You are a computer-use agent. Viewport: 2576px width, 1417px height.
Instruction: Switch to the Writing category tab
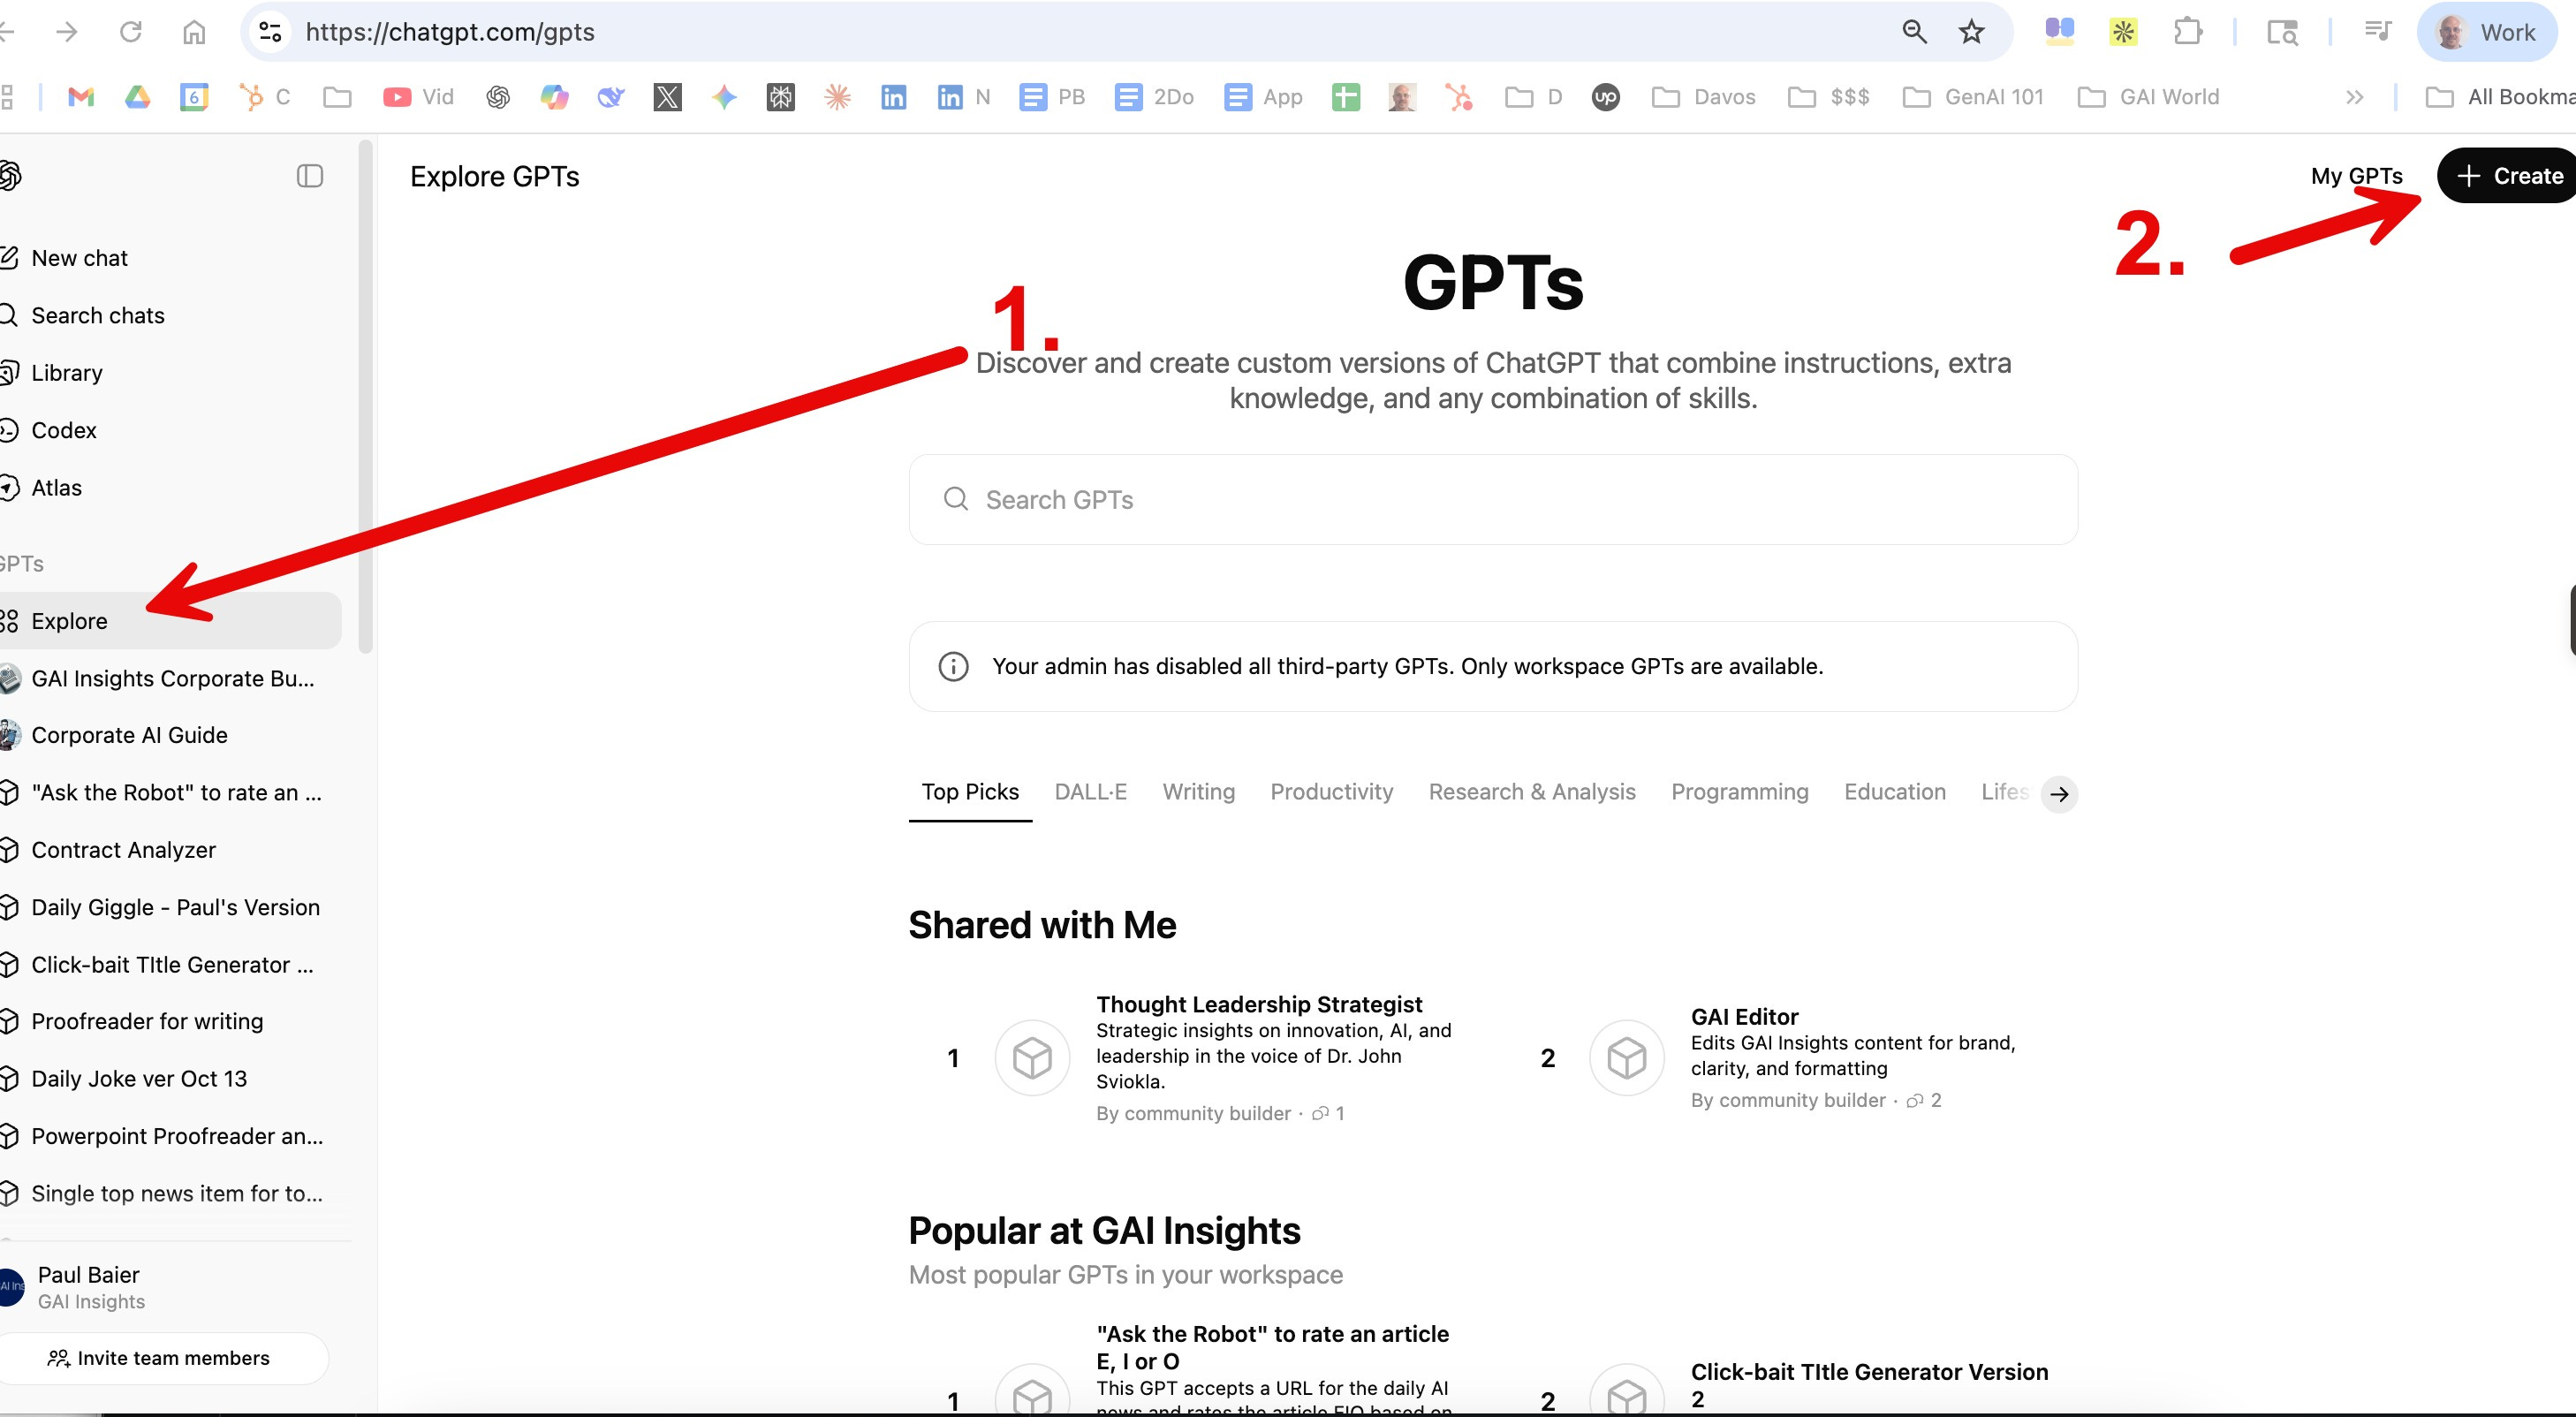(1198, 792)
